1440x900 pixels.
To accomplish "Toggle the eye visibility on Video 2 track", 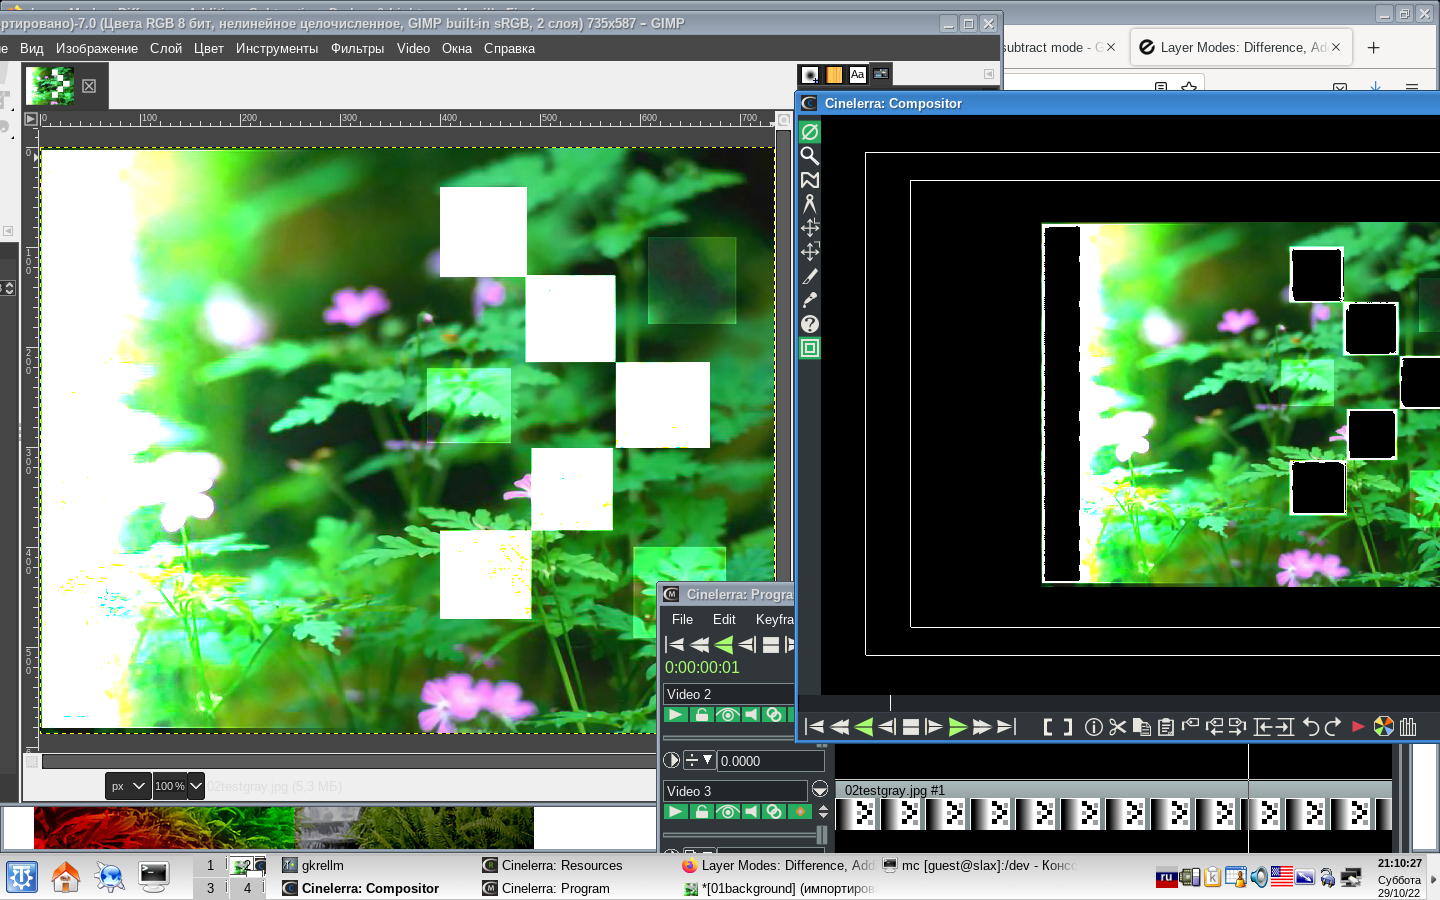I will point(727,714).
